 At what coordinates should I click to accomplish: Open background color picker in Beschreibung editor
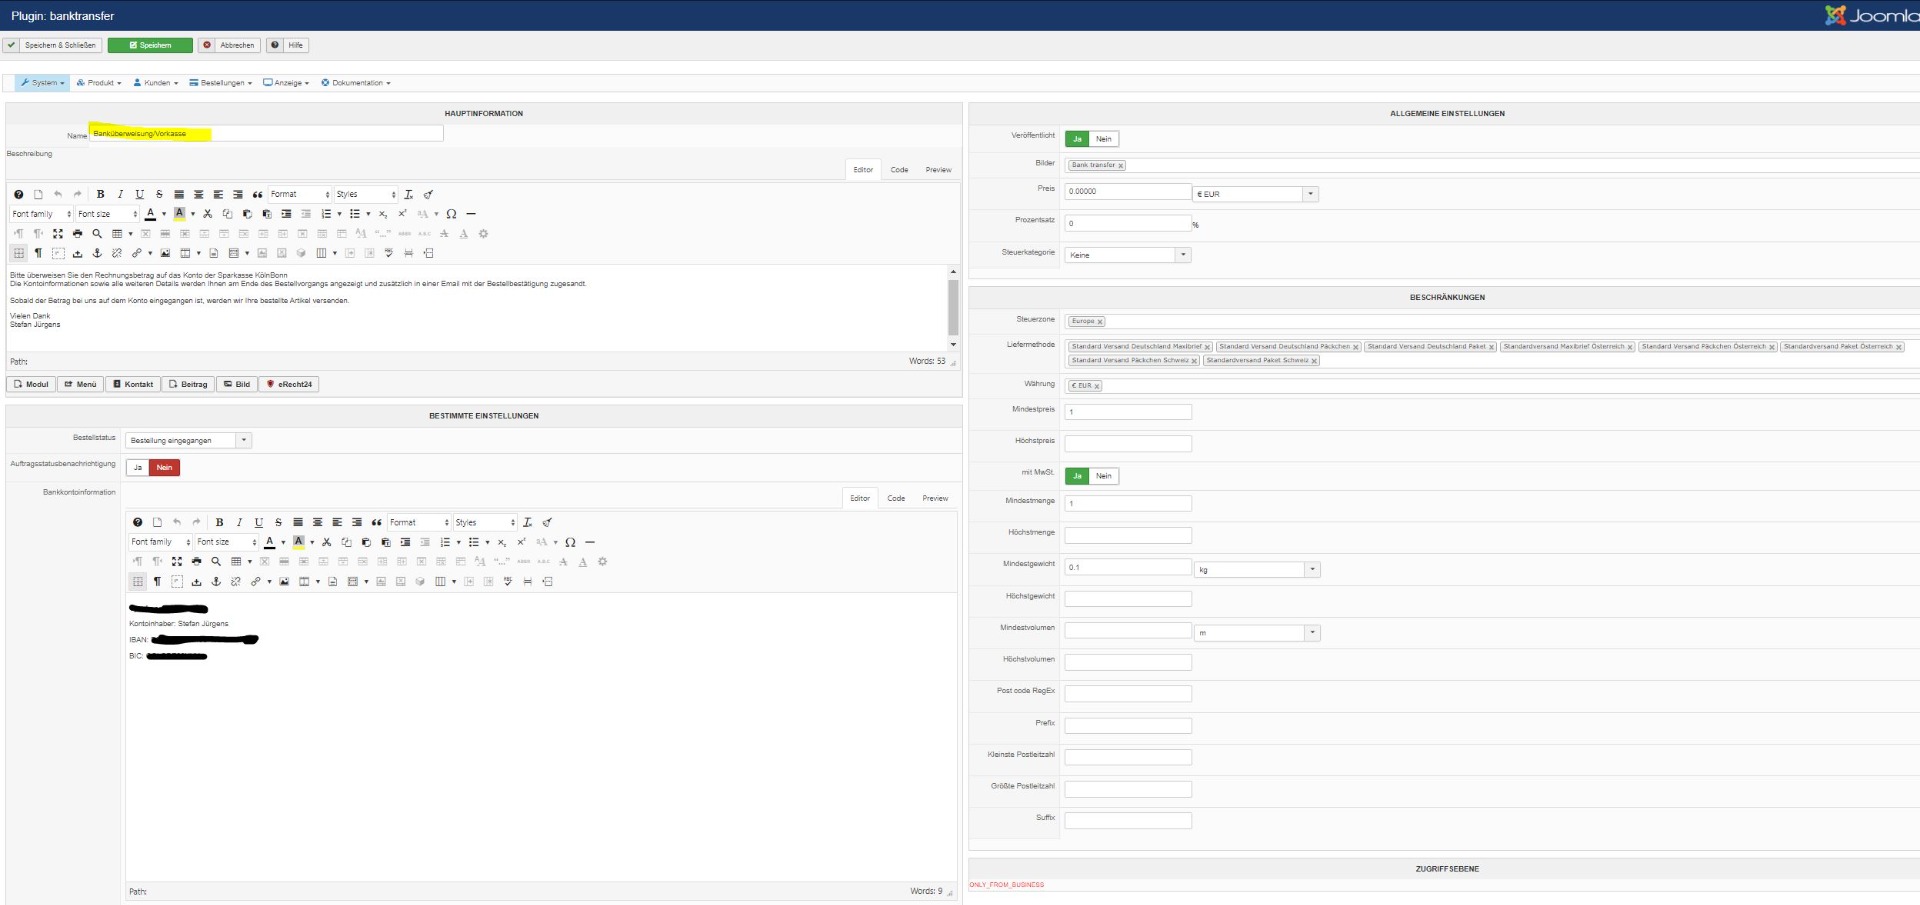pyautogui.click(x=180, y=214)
